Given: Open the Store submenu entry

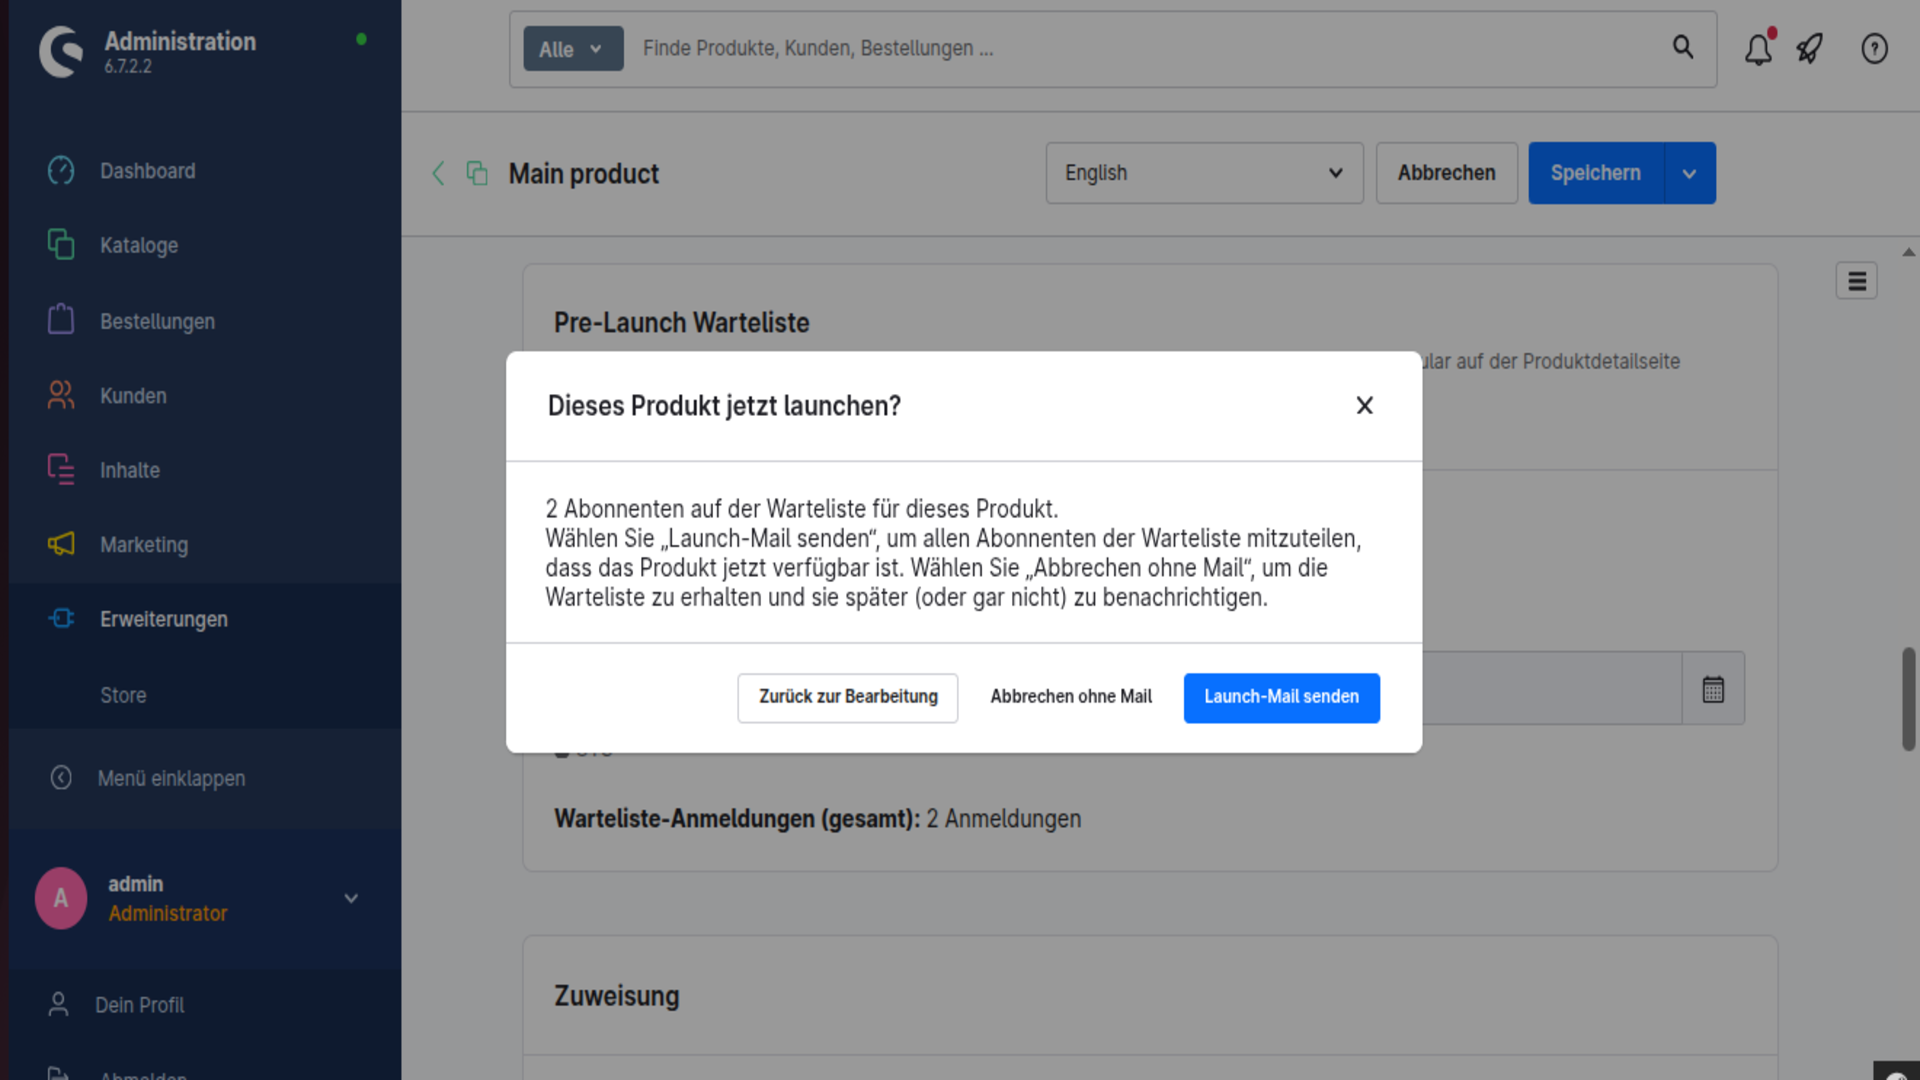Looking at the screenshot, I should pyautogui.click(x=123, y=695).
